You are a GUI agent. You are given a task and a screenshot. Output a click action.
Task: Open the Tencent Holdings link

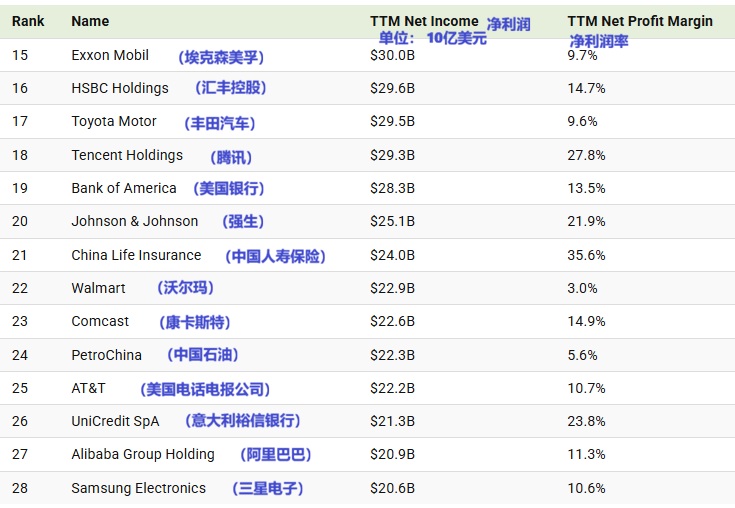coord(127,155)
